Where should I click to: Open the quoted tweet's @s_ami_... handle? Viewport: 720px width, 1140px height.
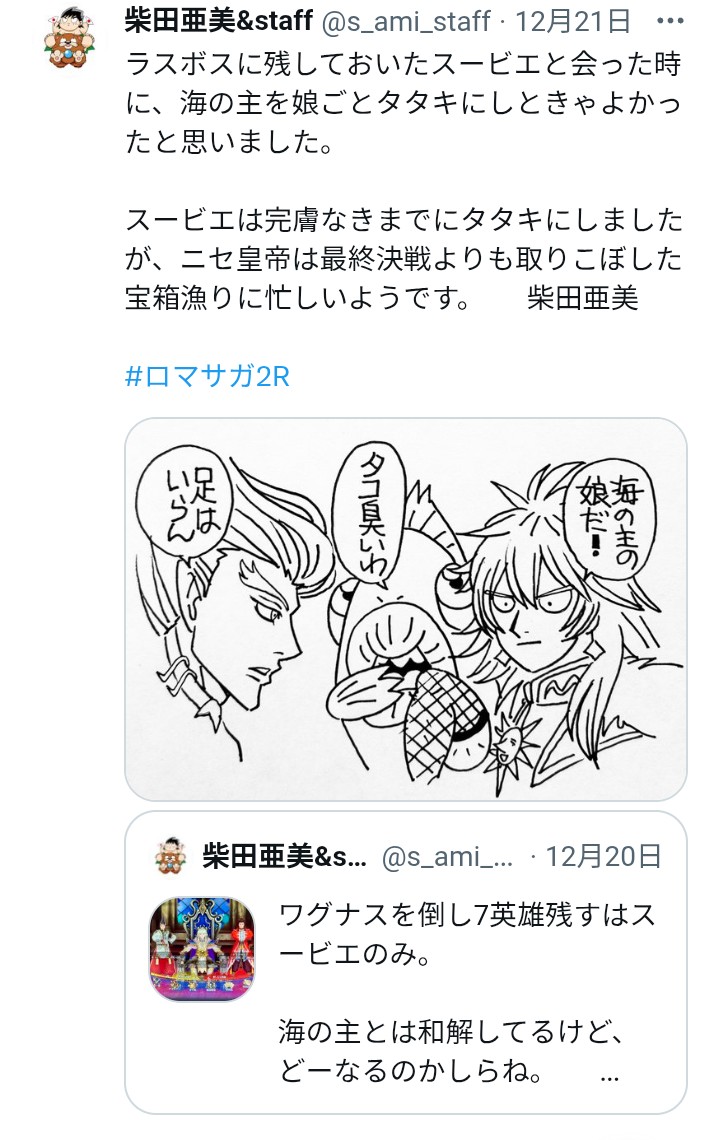click(x=447, y=857)
